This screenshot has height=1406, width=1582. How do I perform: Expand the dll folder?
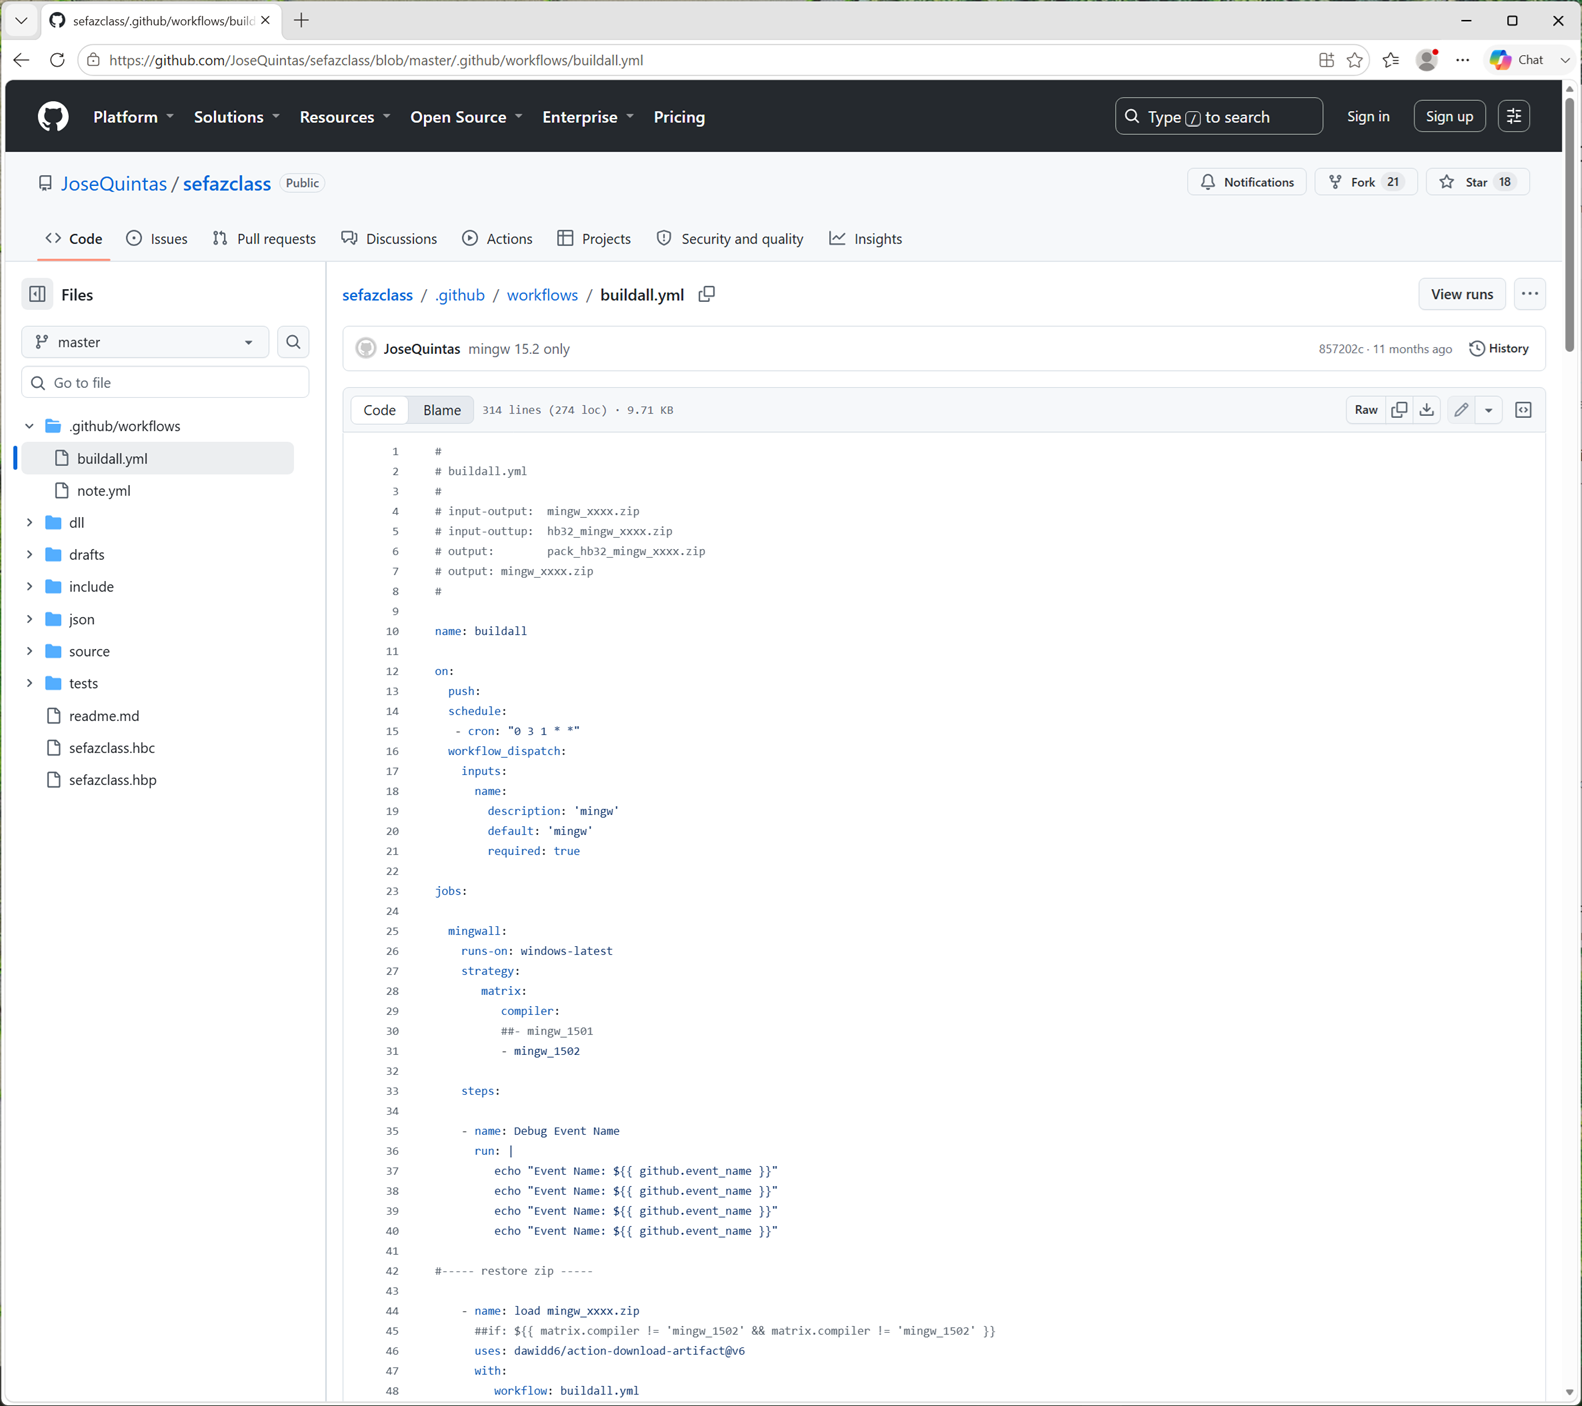pos(29,522)
